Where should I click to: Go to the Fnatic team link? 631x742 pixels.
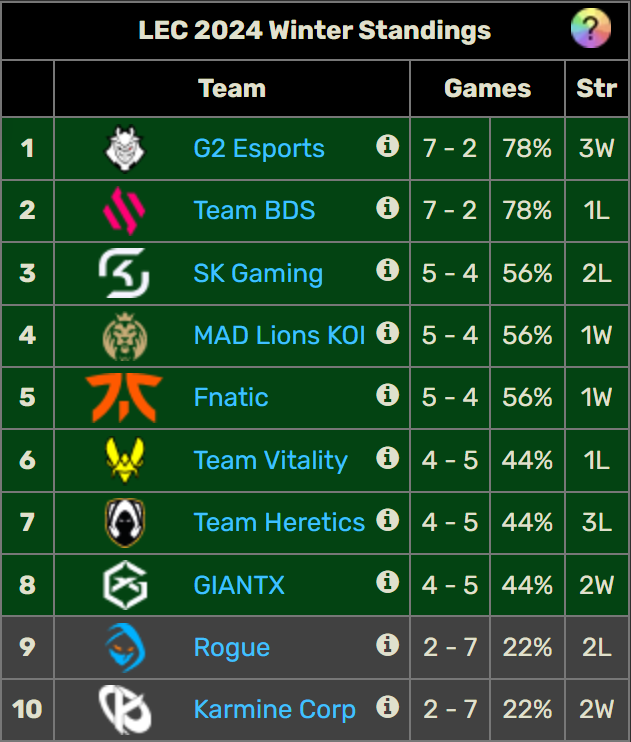(x=231, y=397)
